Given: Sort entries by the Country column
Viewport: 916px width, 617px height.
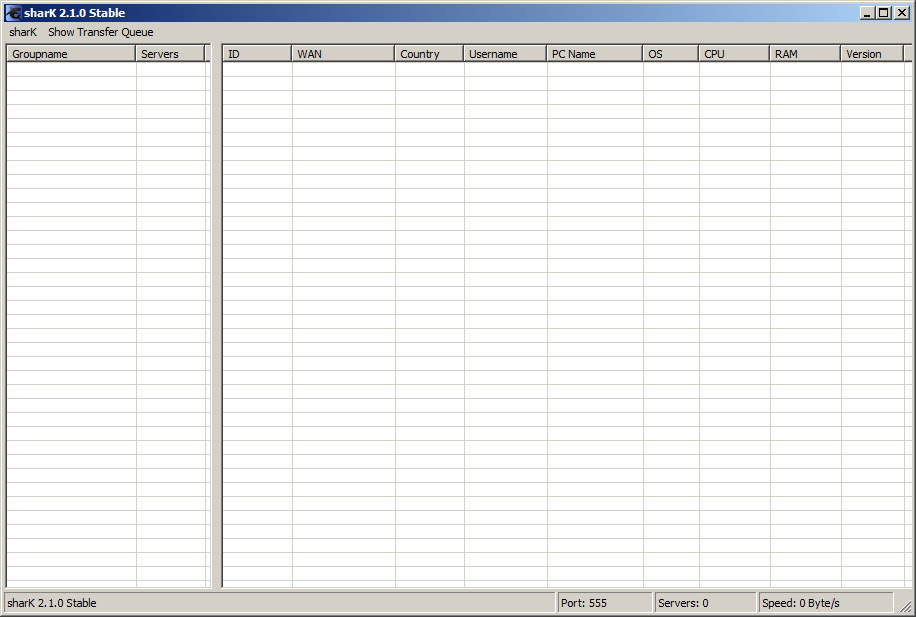Looking at the screenshot, I should pyautogui.click(x=428, y=54).
